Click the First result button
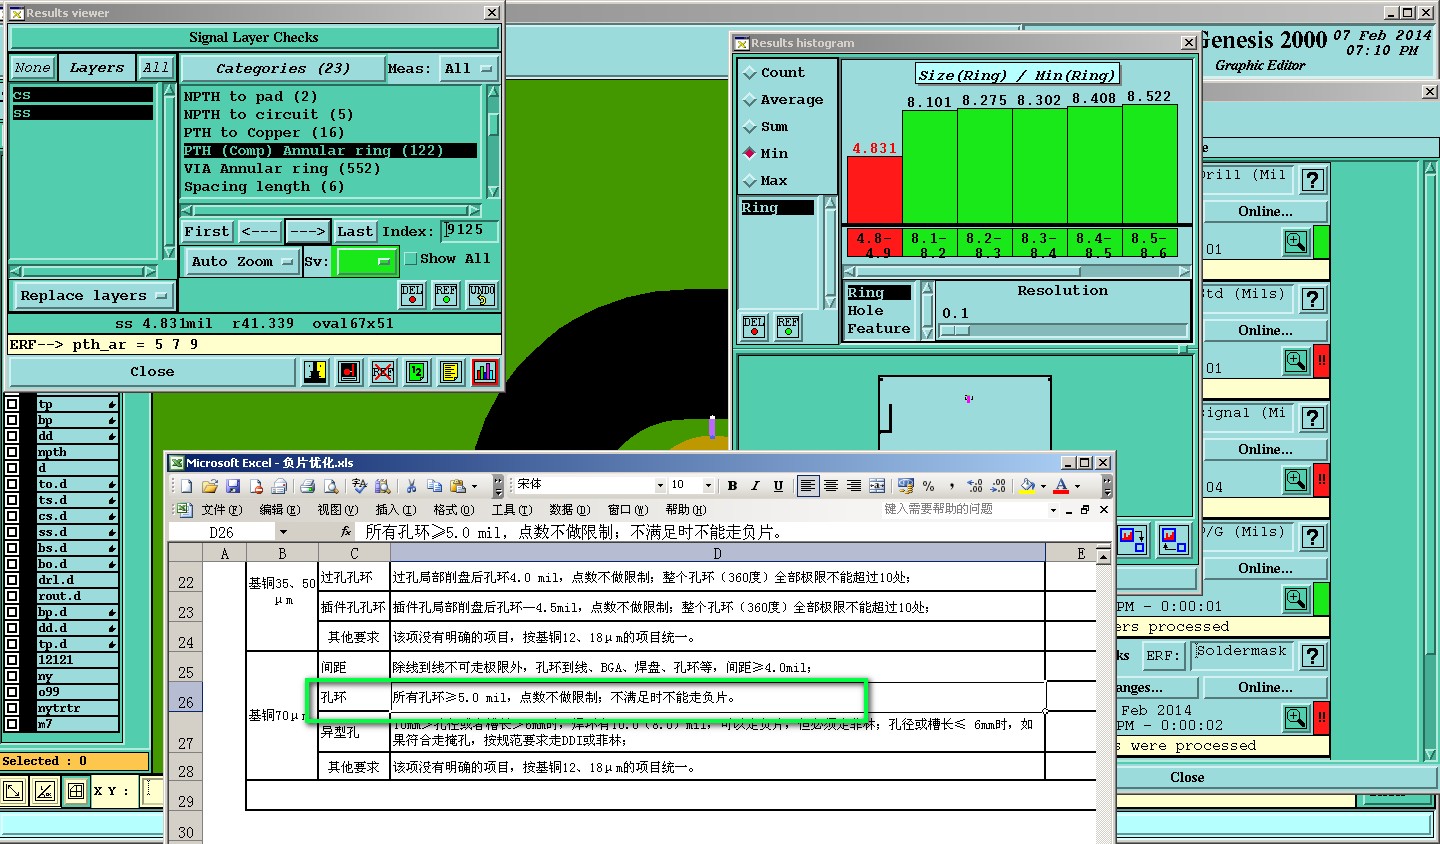Image resolution: width=1440 pixels, height=844 pixels. pyautogui.click(x=207, y=232)
